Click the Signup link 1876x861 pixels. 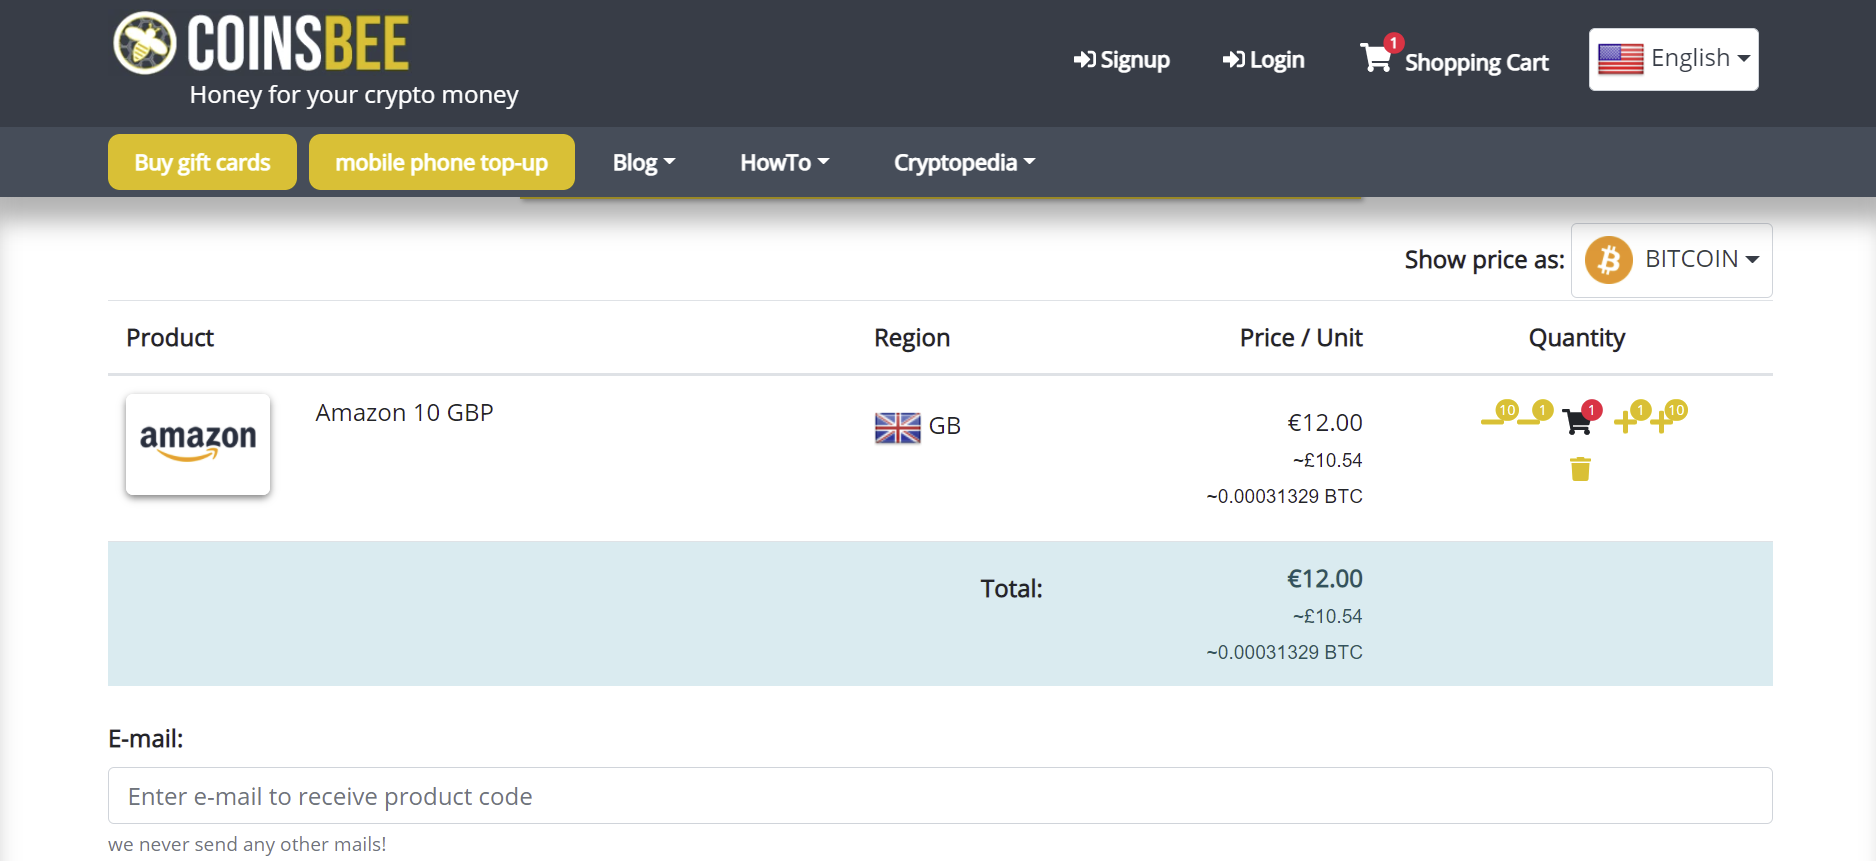(1121, 60)
